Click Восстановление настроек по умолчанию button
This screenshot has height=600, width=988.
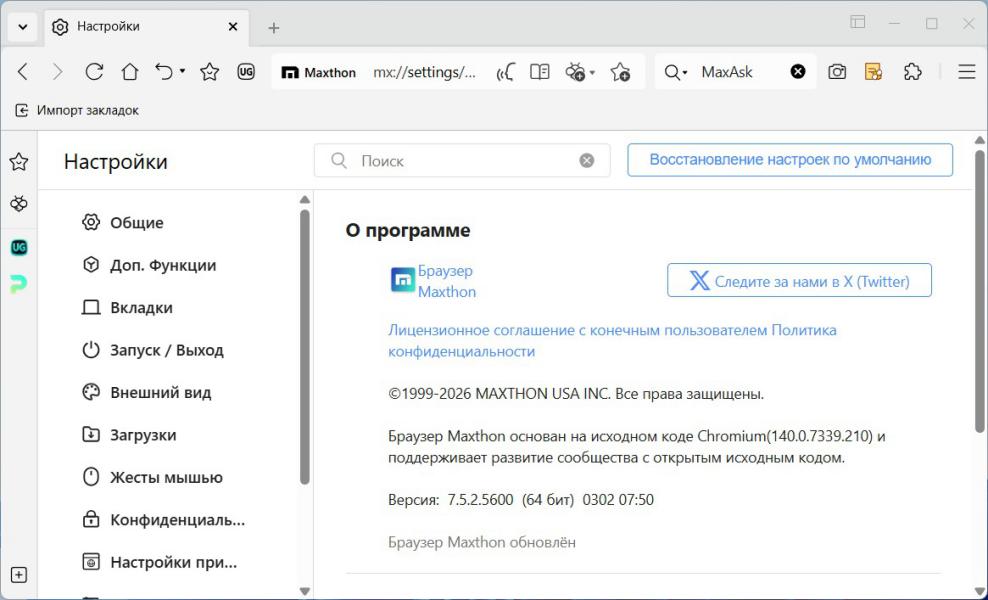coord(790,160)
